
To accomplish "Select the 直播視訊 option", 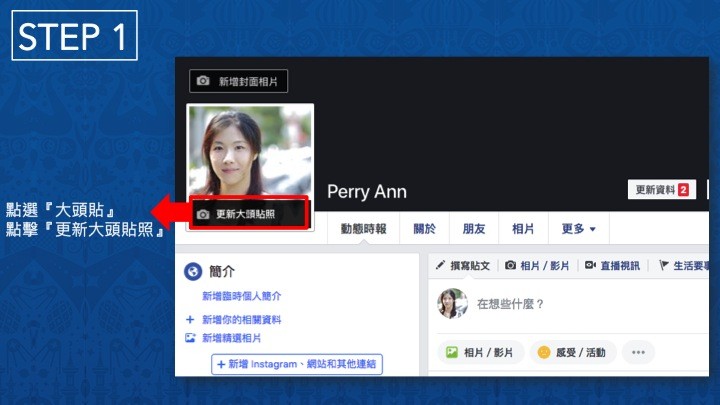I will pos(612,265).
